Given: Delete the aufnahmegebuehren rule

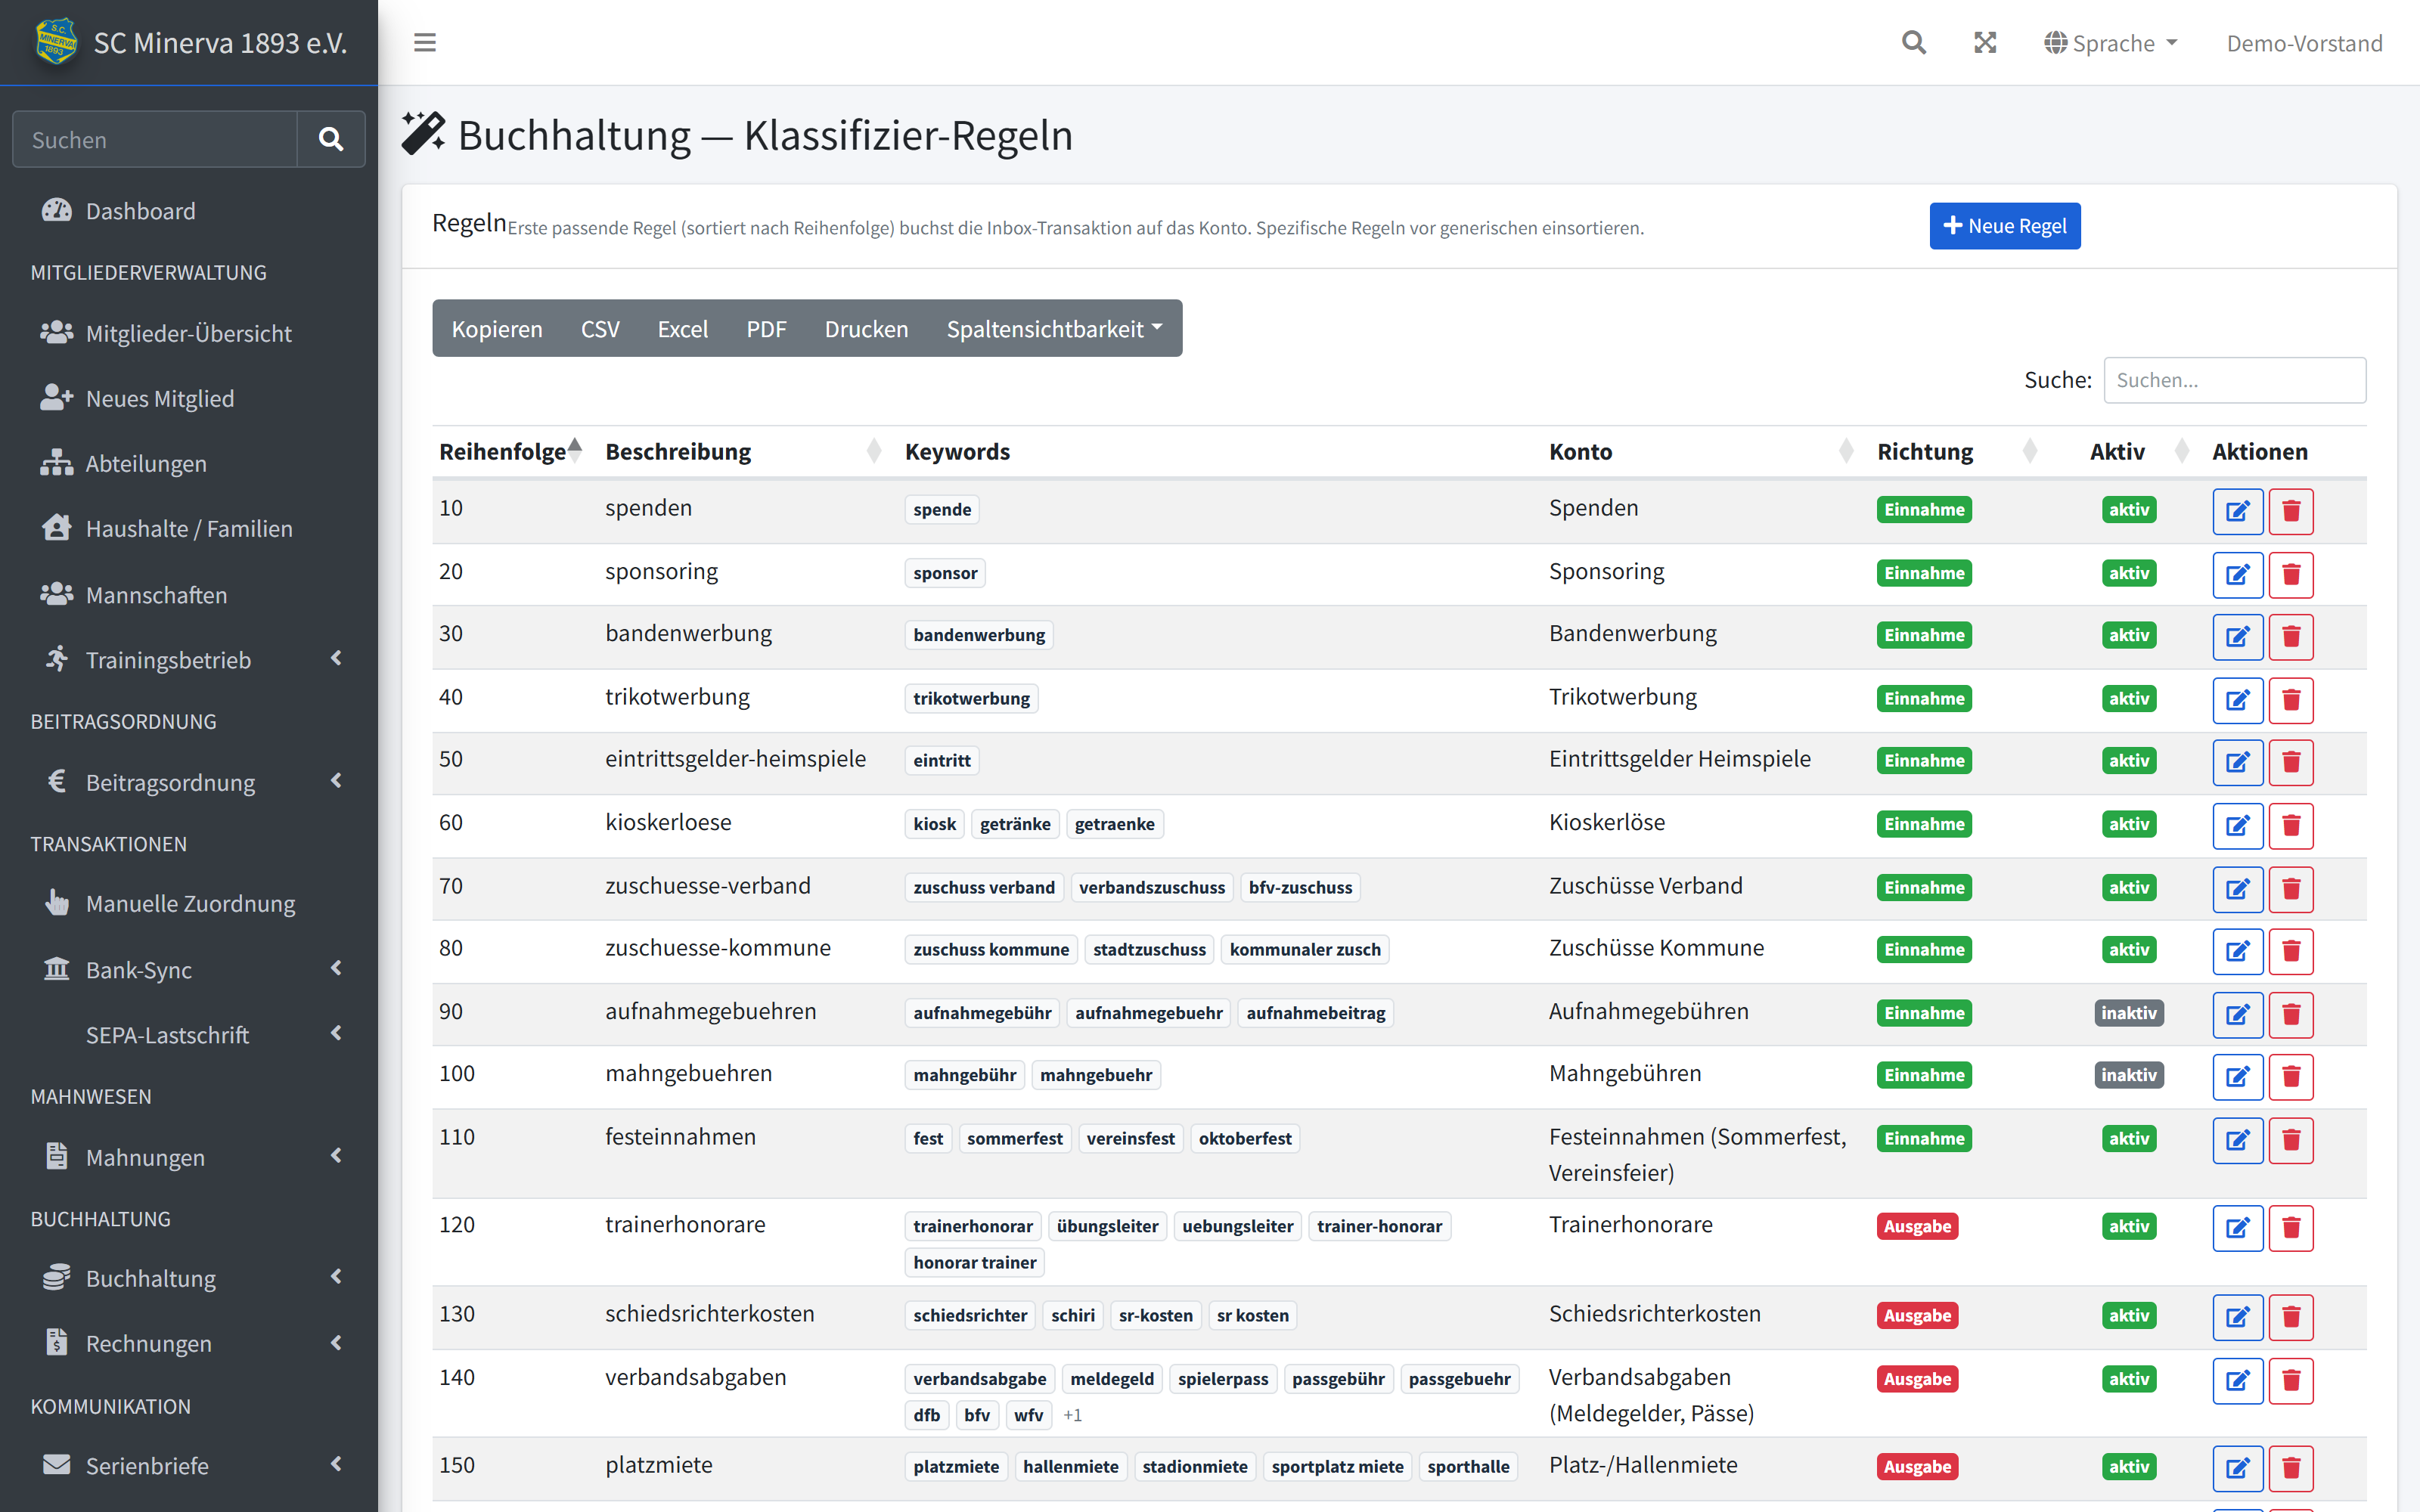Looking at the screenshot, I should 2291,1014.
